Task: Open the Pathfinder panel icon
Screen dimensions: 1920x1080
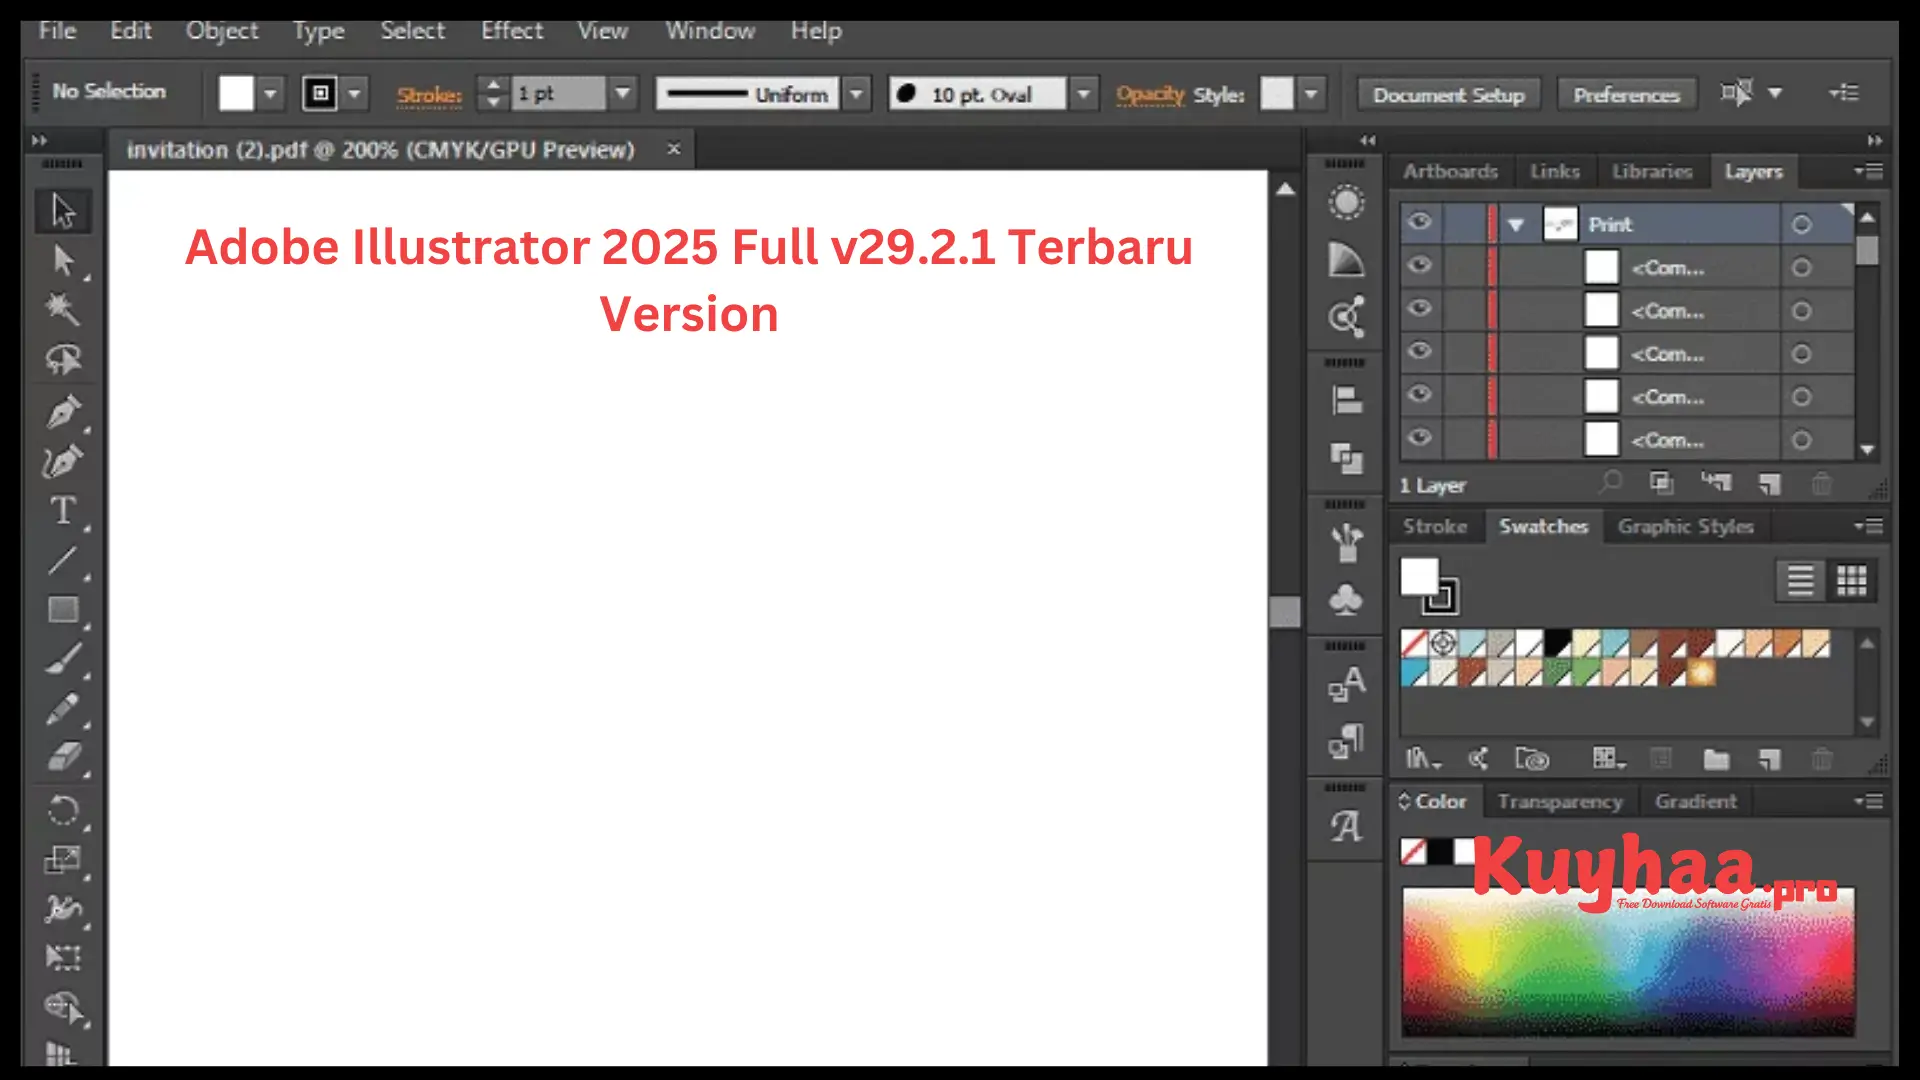Action: click(1346, 458)
